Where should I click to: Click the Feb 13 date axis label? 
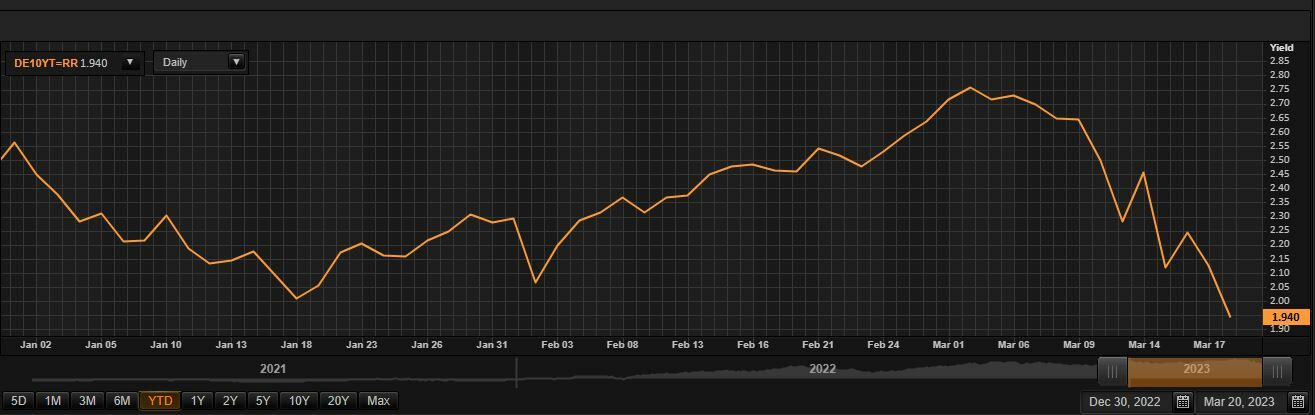pyautogui.click(x=688, y=345)
